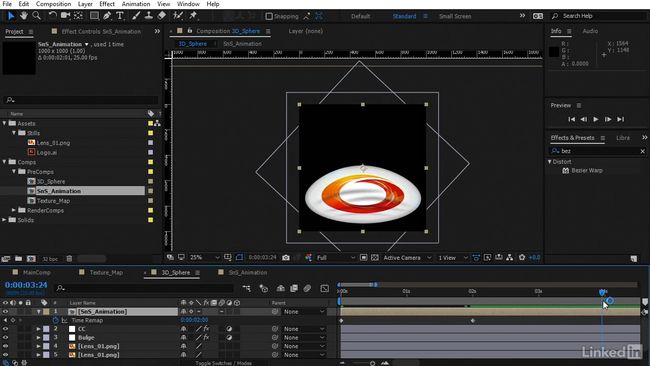Hide the Bulge layer

point(5,337)
